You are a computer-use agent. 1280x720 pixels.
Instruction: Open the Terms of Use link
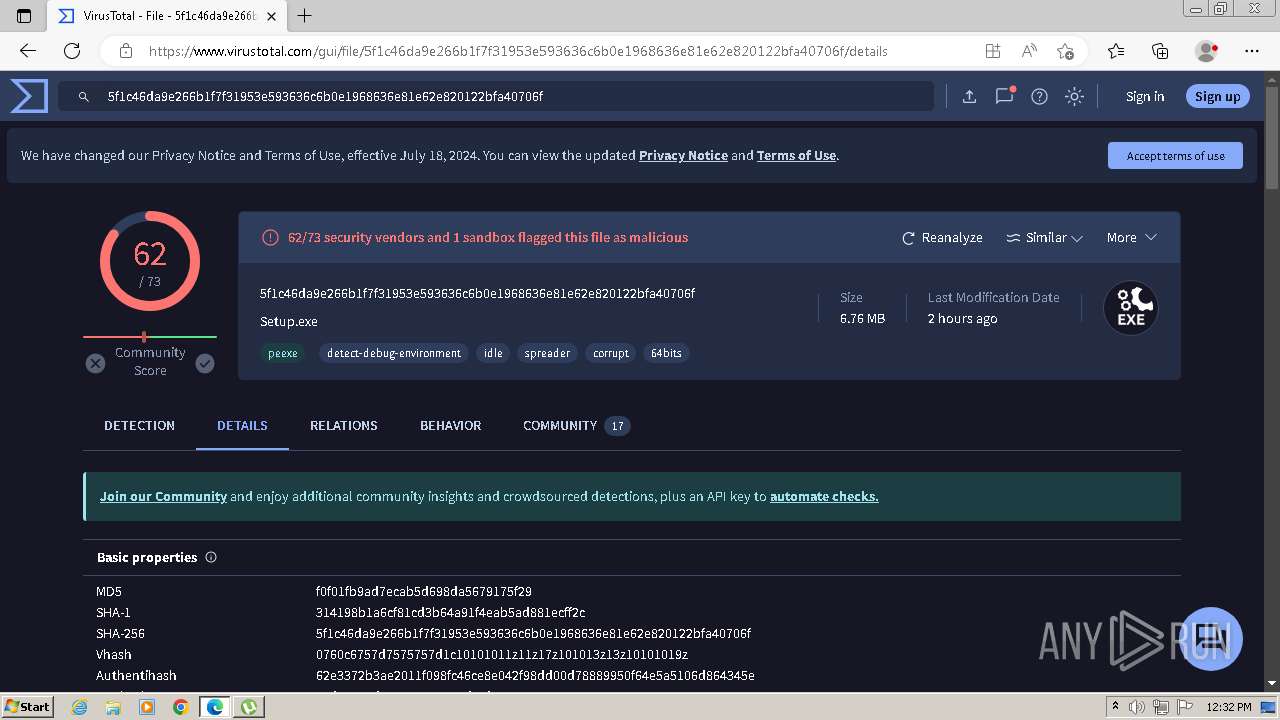[796, 156]
